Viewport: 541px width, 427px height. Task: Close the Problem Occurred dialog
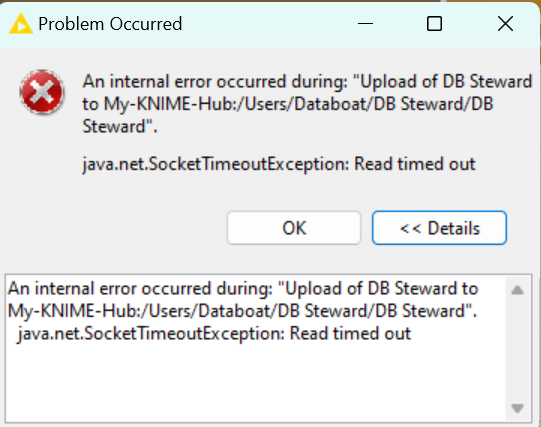click(x=505, y=24)
